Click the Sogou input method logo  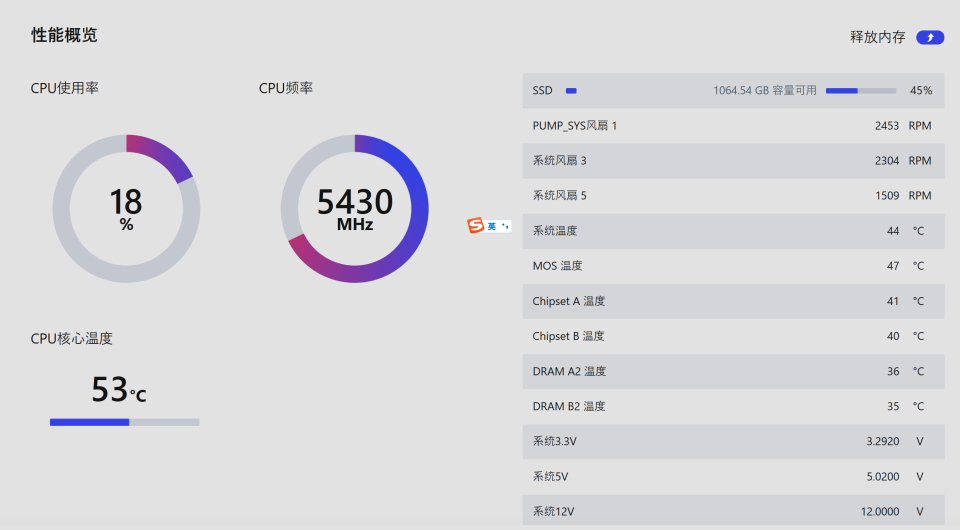click(476, 226)
